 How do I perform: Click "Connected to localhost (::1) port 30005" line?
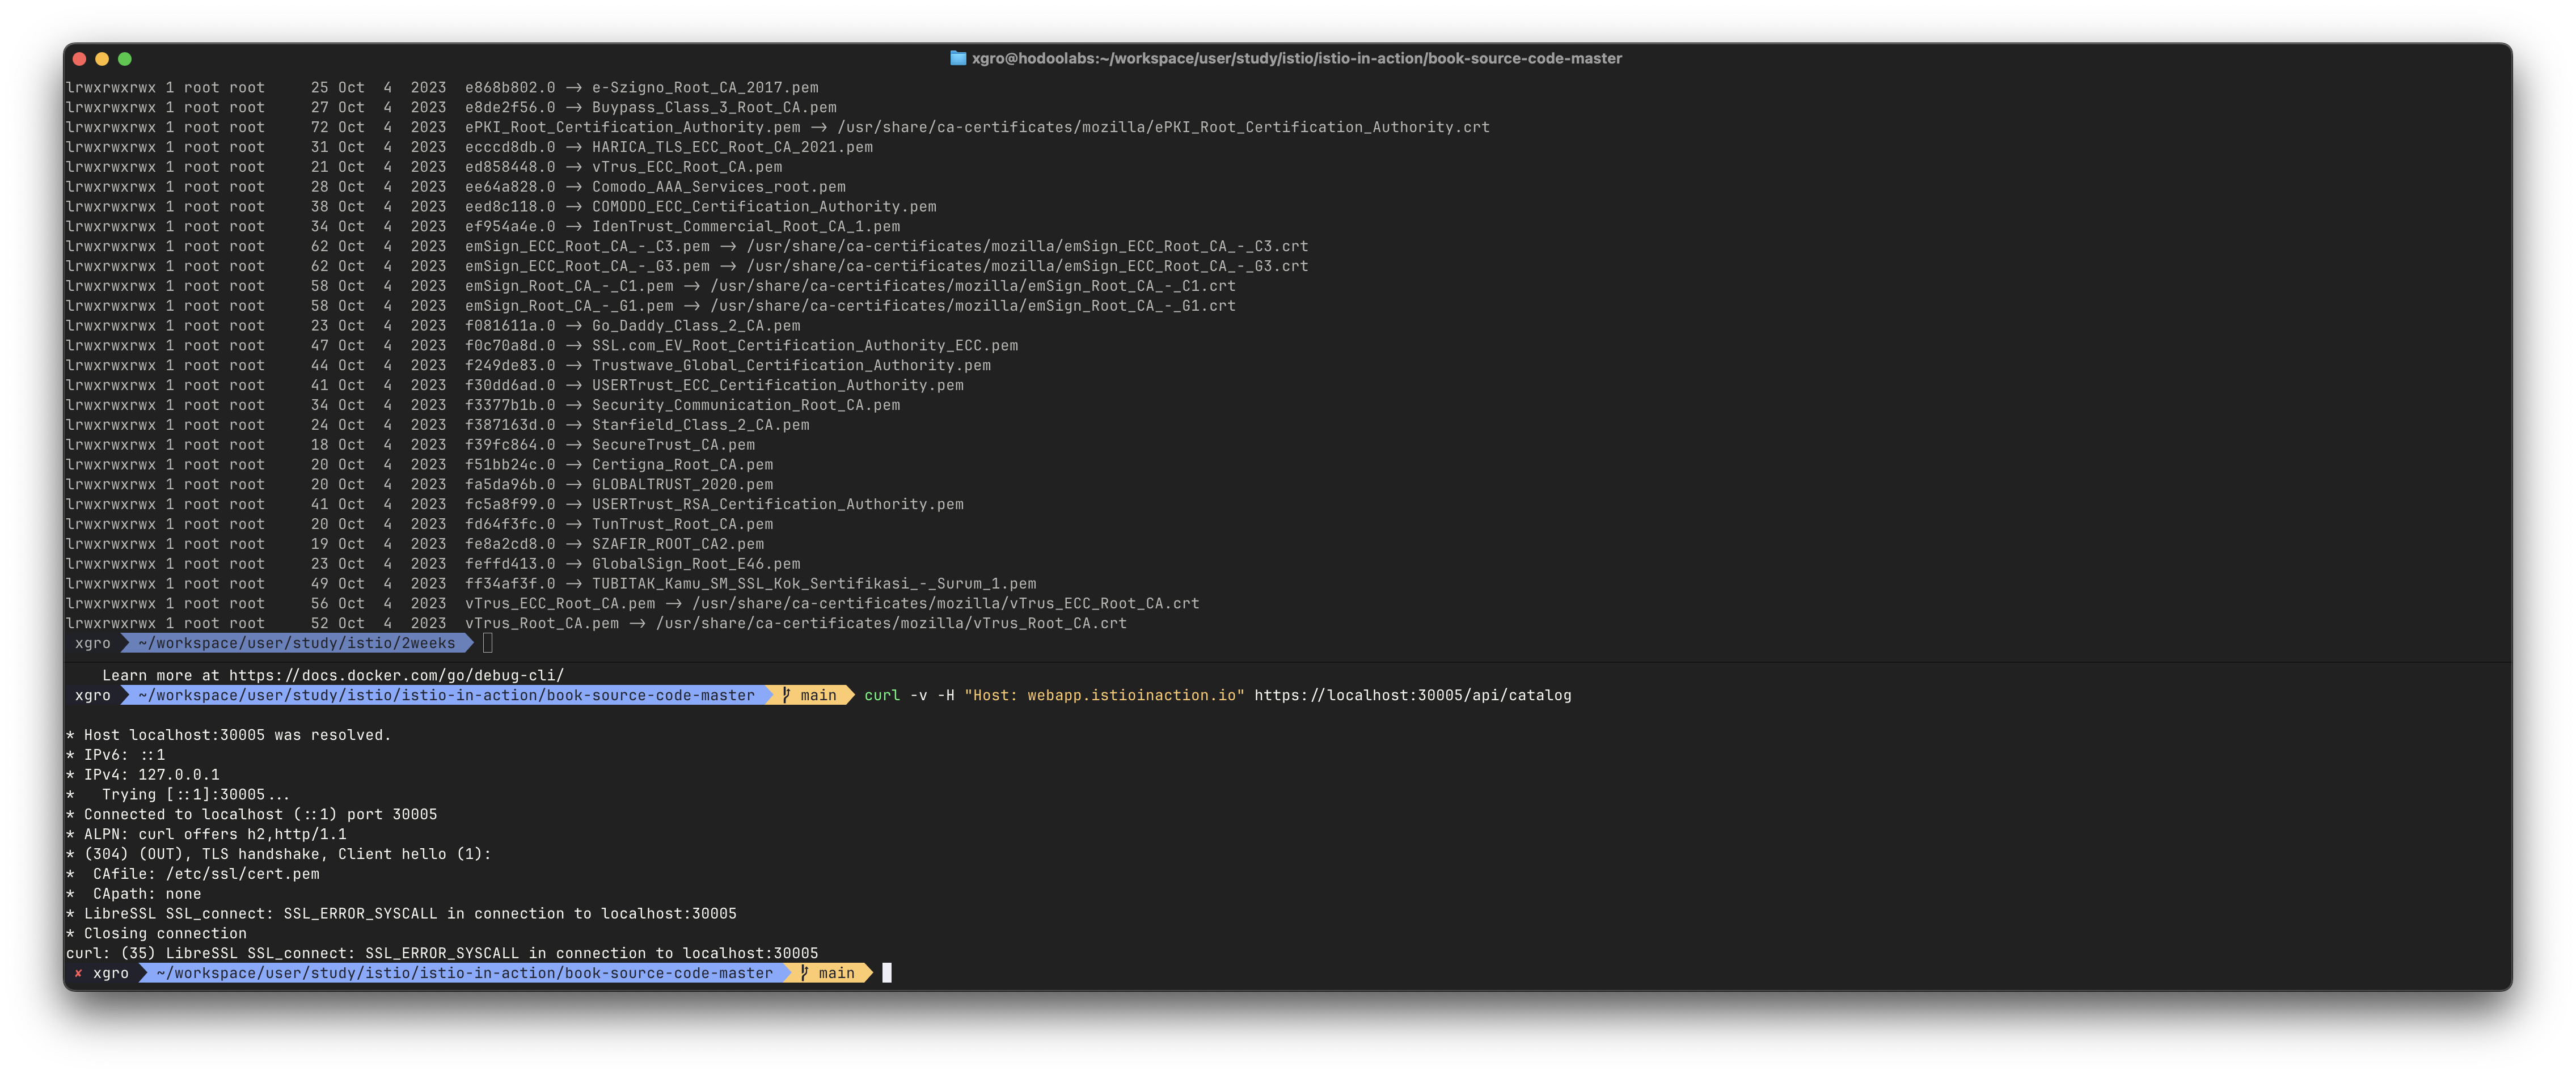point(252,814)
